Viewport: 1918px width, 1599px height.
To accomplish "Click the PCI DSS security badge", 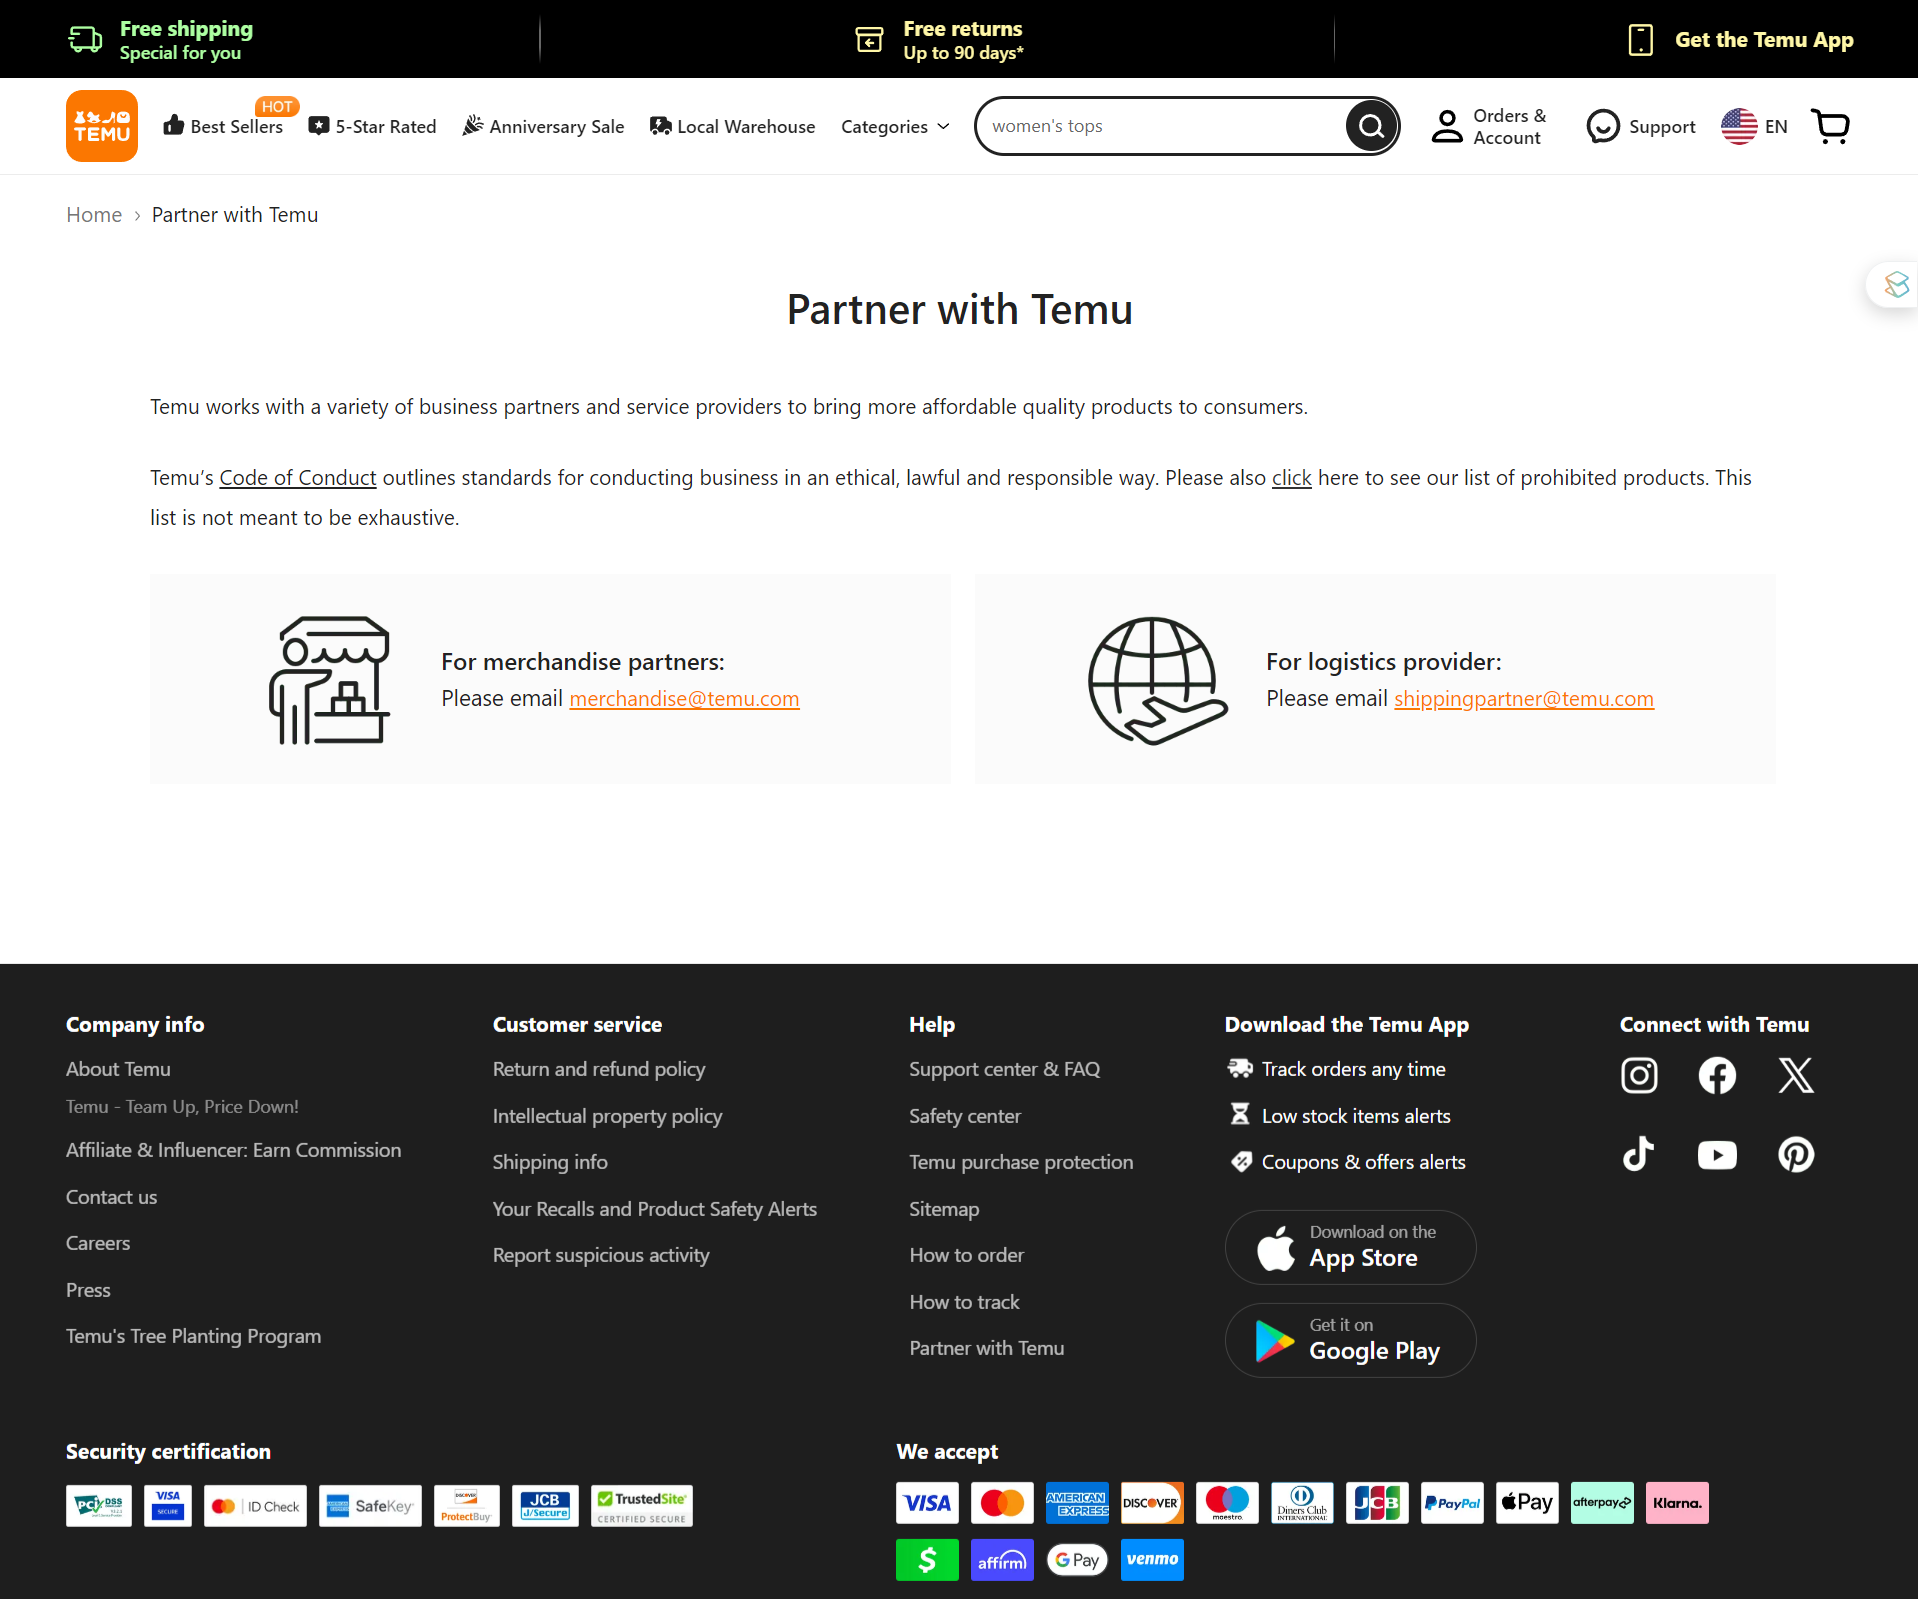I will pyautogui.click(x=99, y=1506).
